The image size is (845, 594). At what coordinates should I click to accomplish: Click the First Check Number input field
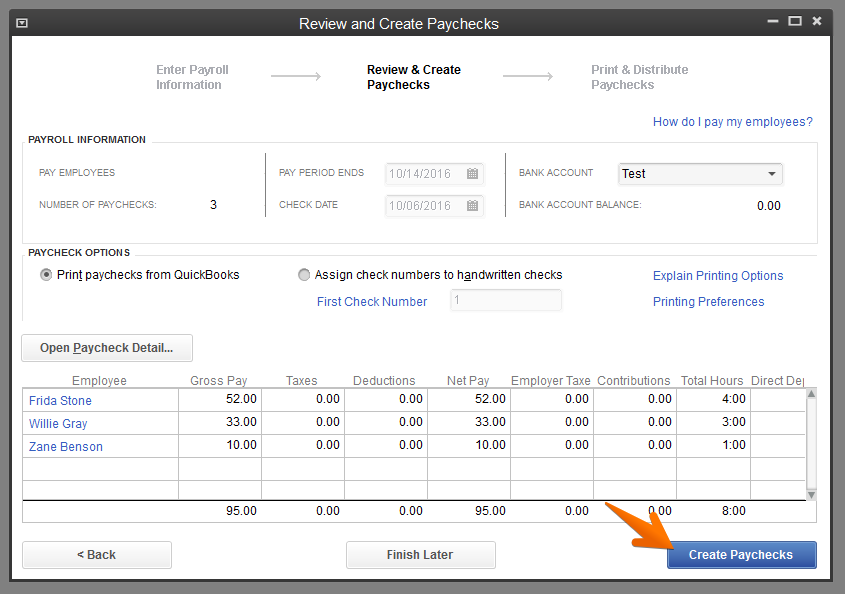coord(505,300)
